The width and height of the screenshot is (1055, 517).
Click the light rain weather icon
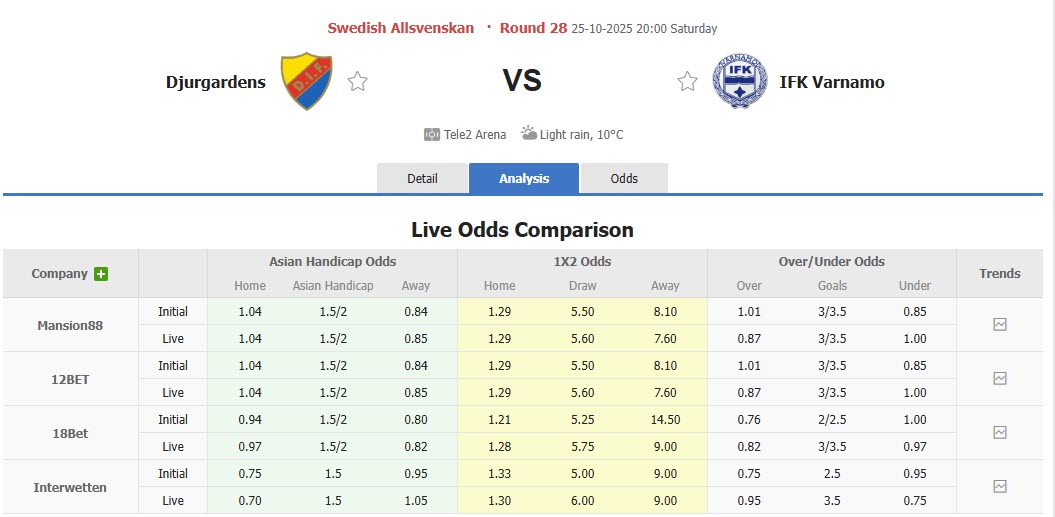(528, 134)
